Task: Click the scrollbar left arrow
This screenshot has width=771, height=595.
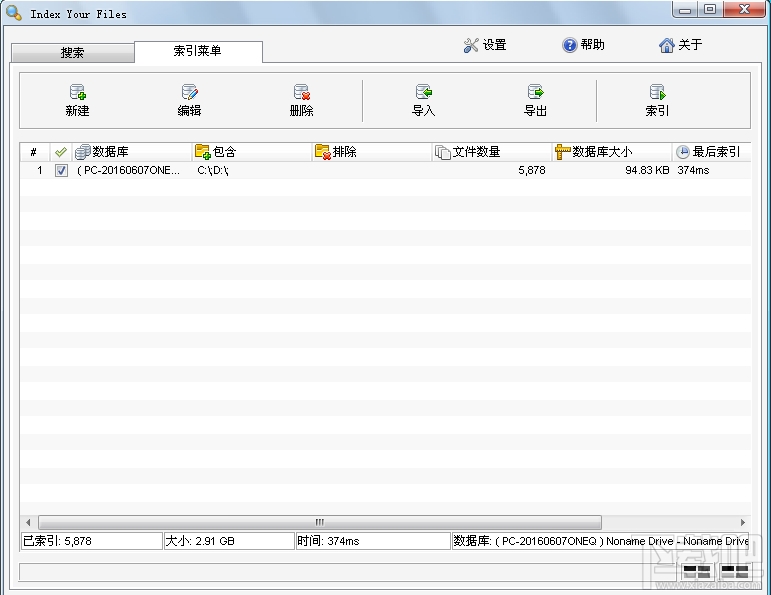Action: pos(28,522)
